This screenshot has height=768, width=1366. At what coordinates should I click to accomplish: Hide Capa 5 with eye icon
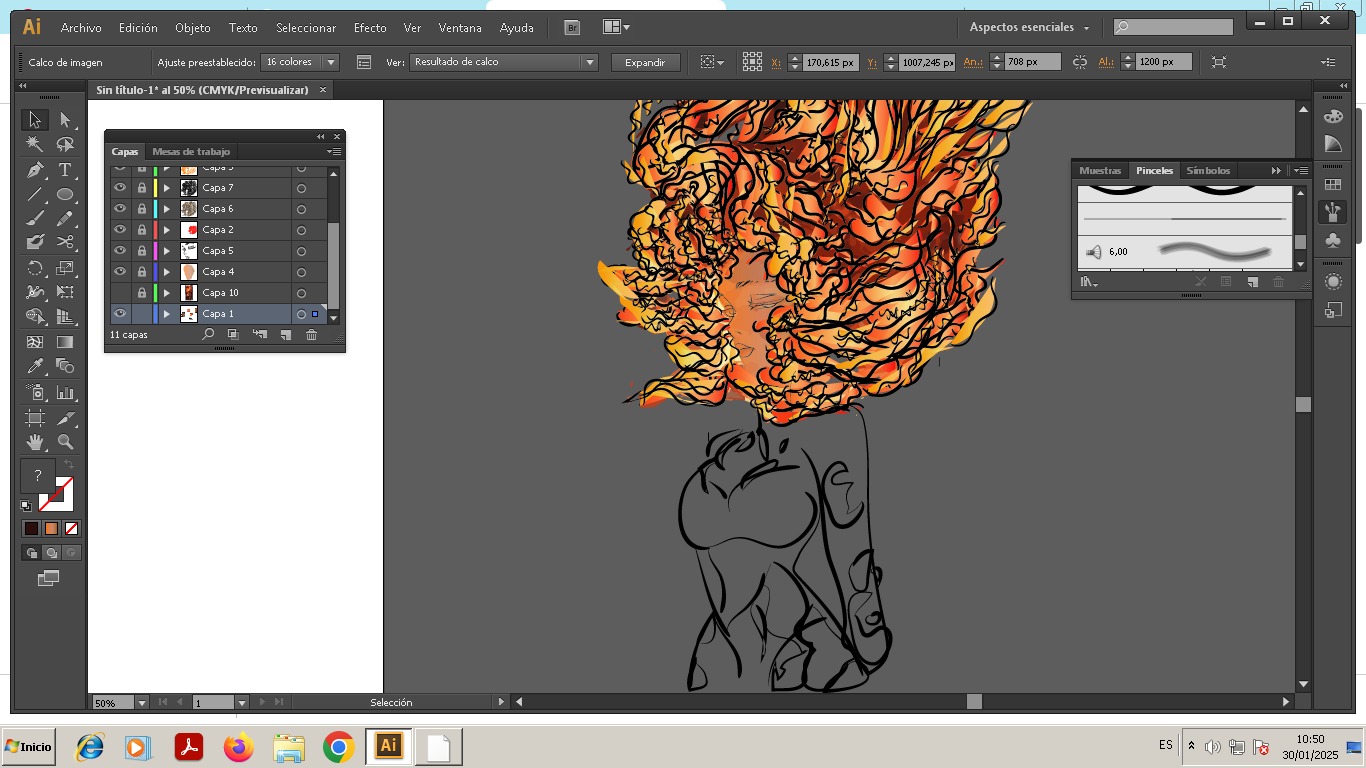[120, 251]
